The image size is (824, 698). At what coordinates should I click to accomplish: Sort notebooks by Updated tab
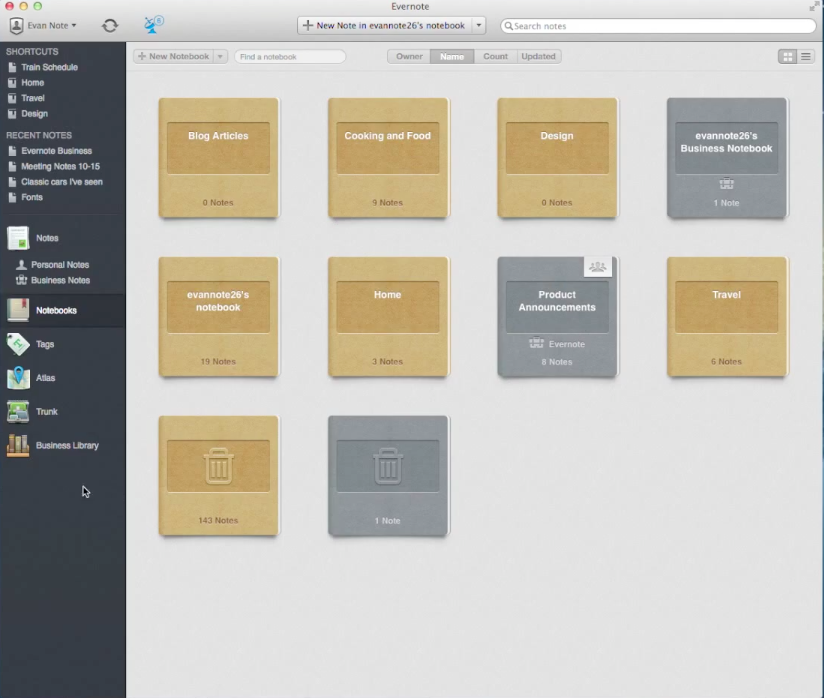point(538,57)
